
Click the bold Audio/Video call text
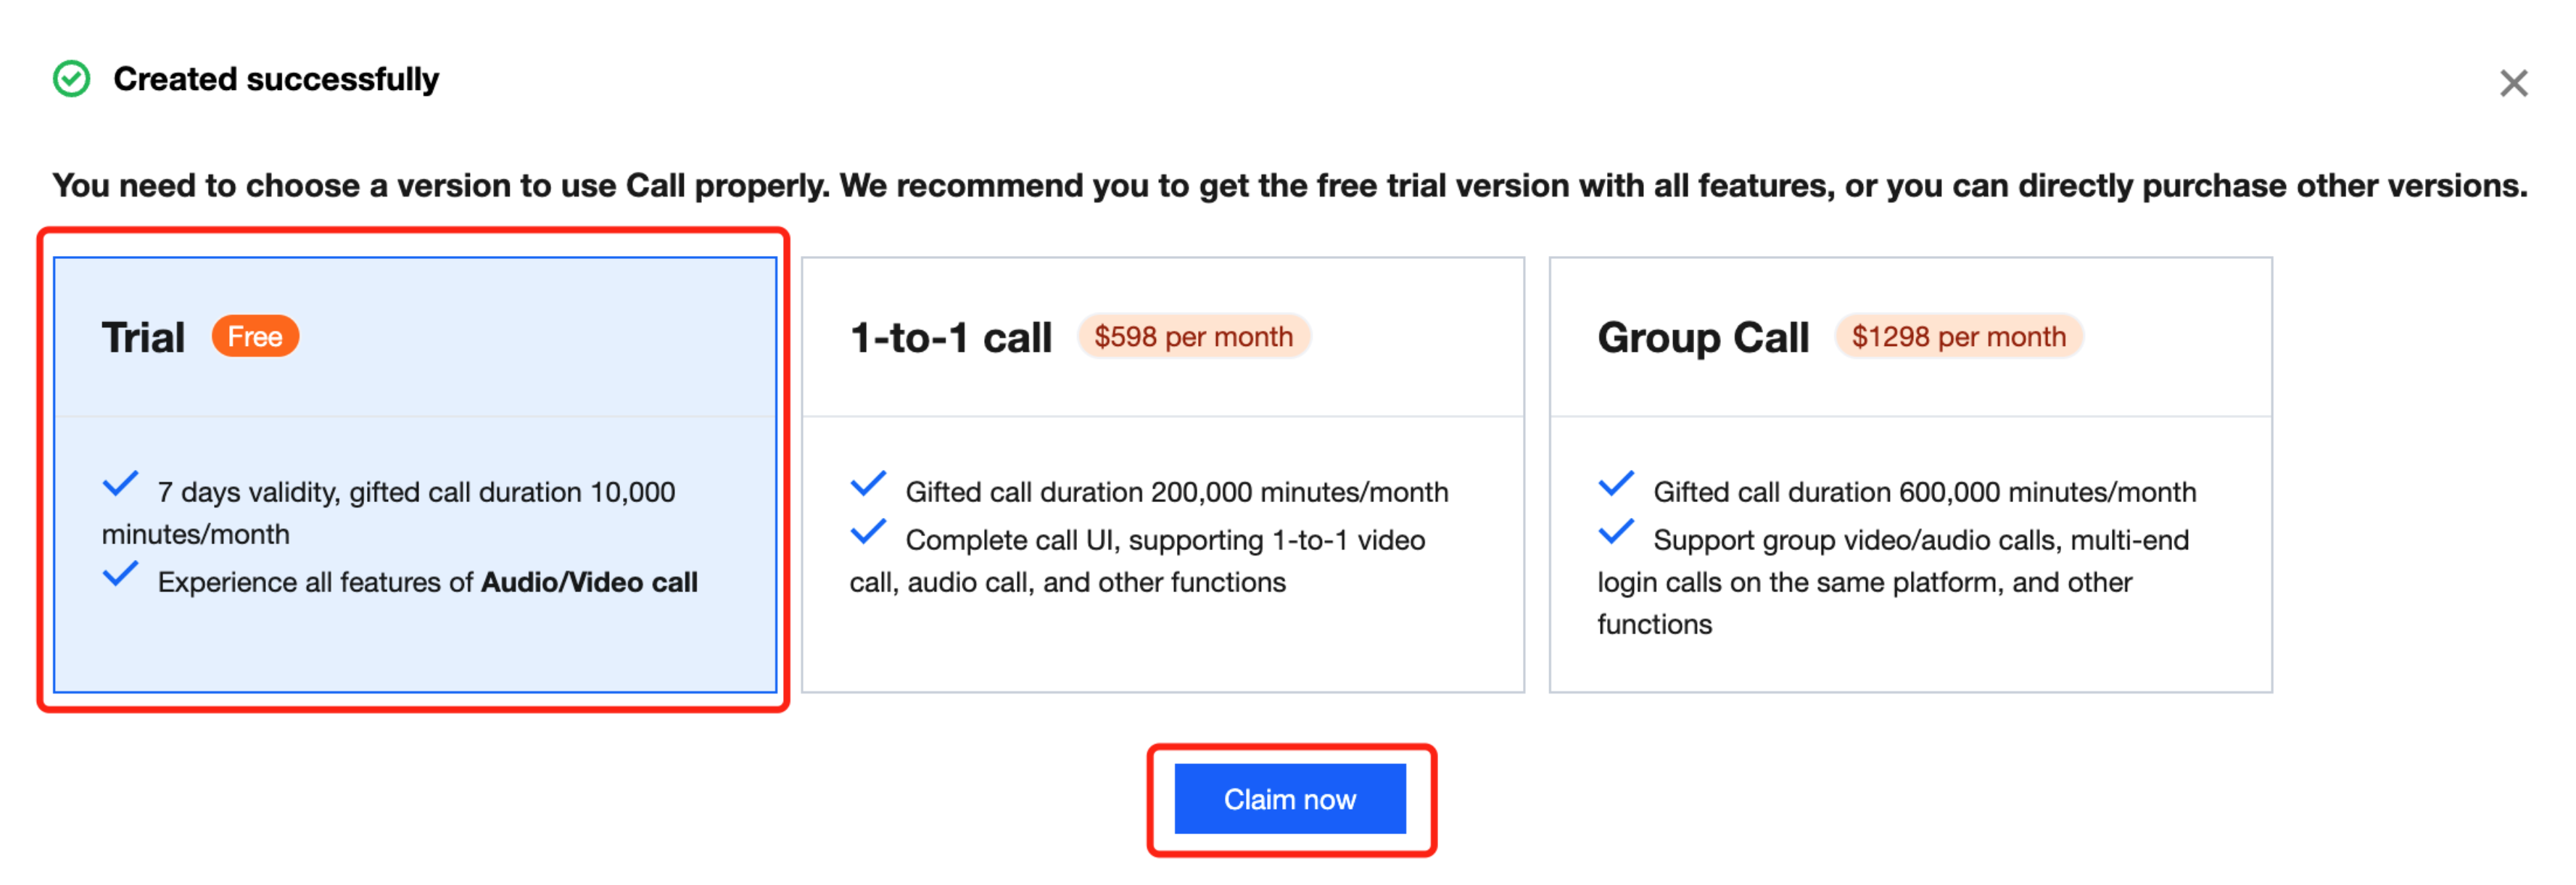pos(589,582)
